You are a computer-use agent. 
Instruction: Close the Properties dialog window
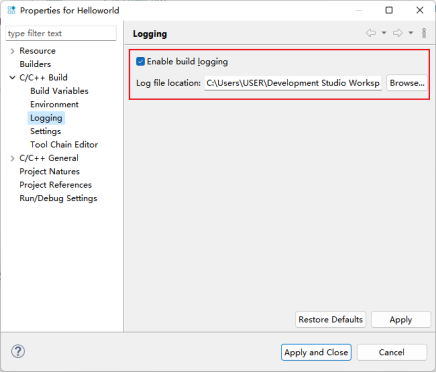420,10
